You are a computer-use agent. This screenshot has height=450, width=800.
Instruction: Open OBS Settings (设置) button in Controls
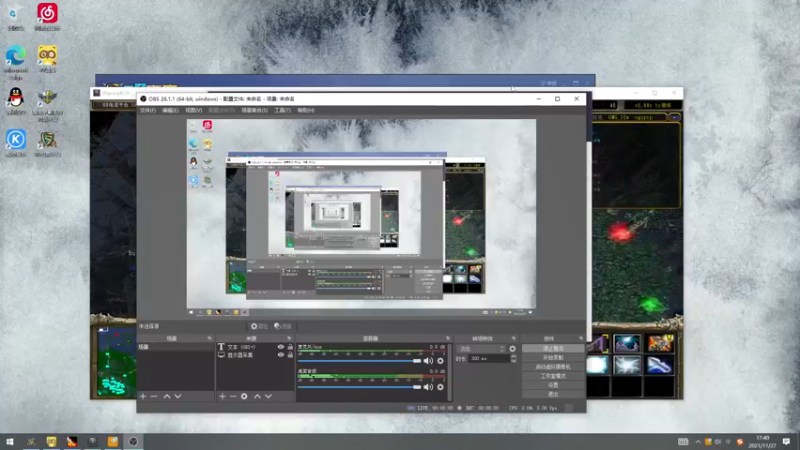click(x=553, y=385)
